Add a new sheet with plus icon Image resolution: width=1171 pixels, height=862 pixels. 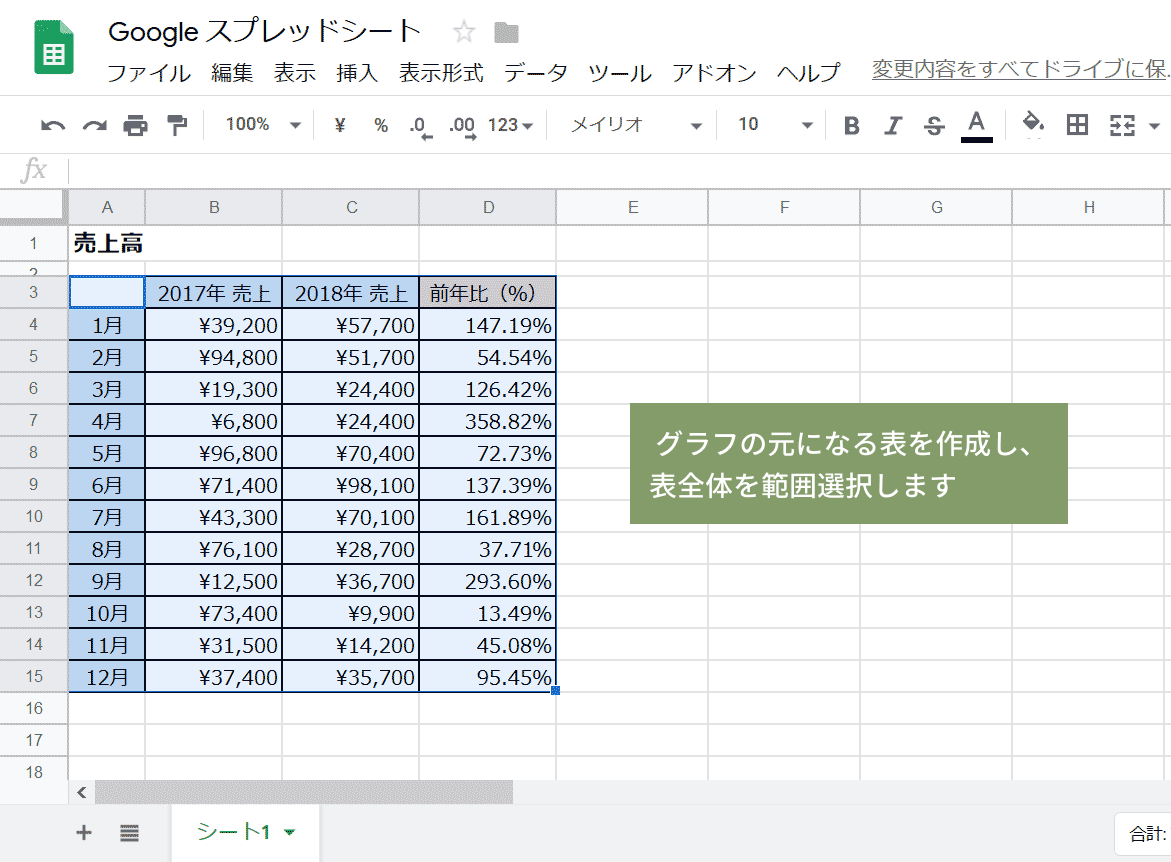coord(84,833)
